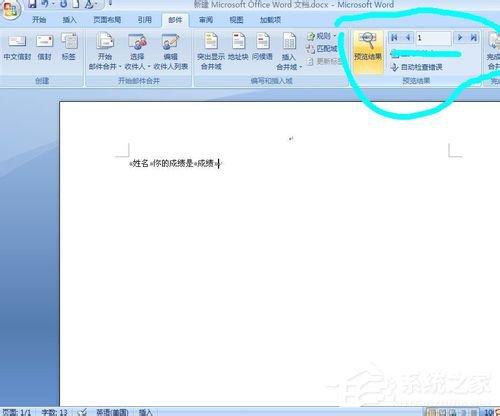
Task: Click the page count 页面: 1/1 in status bar
Action: tap(17, 412)
